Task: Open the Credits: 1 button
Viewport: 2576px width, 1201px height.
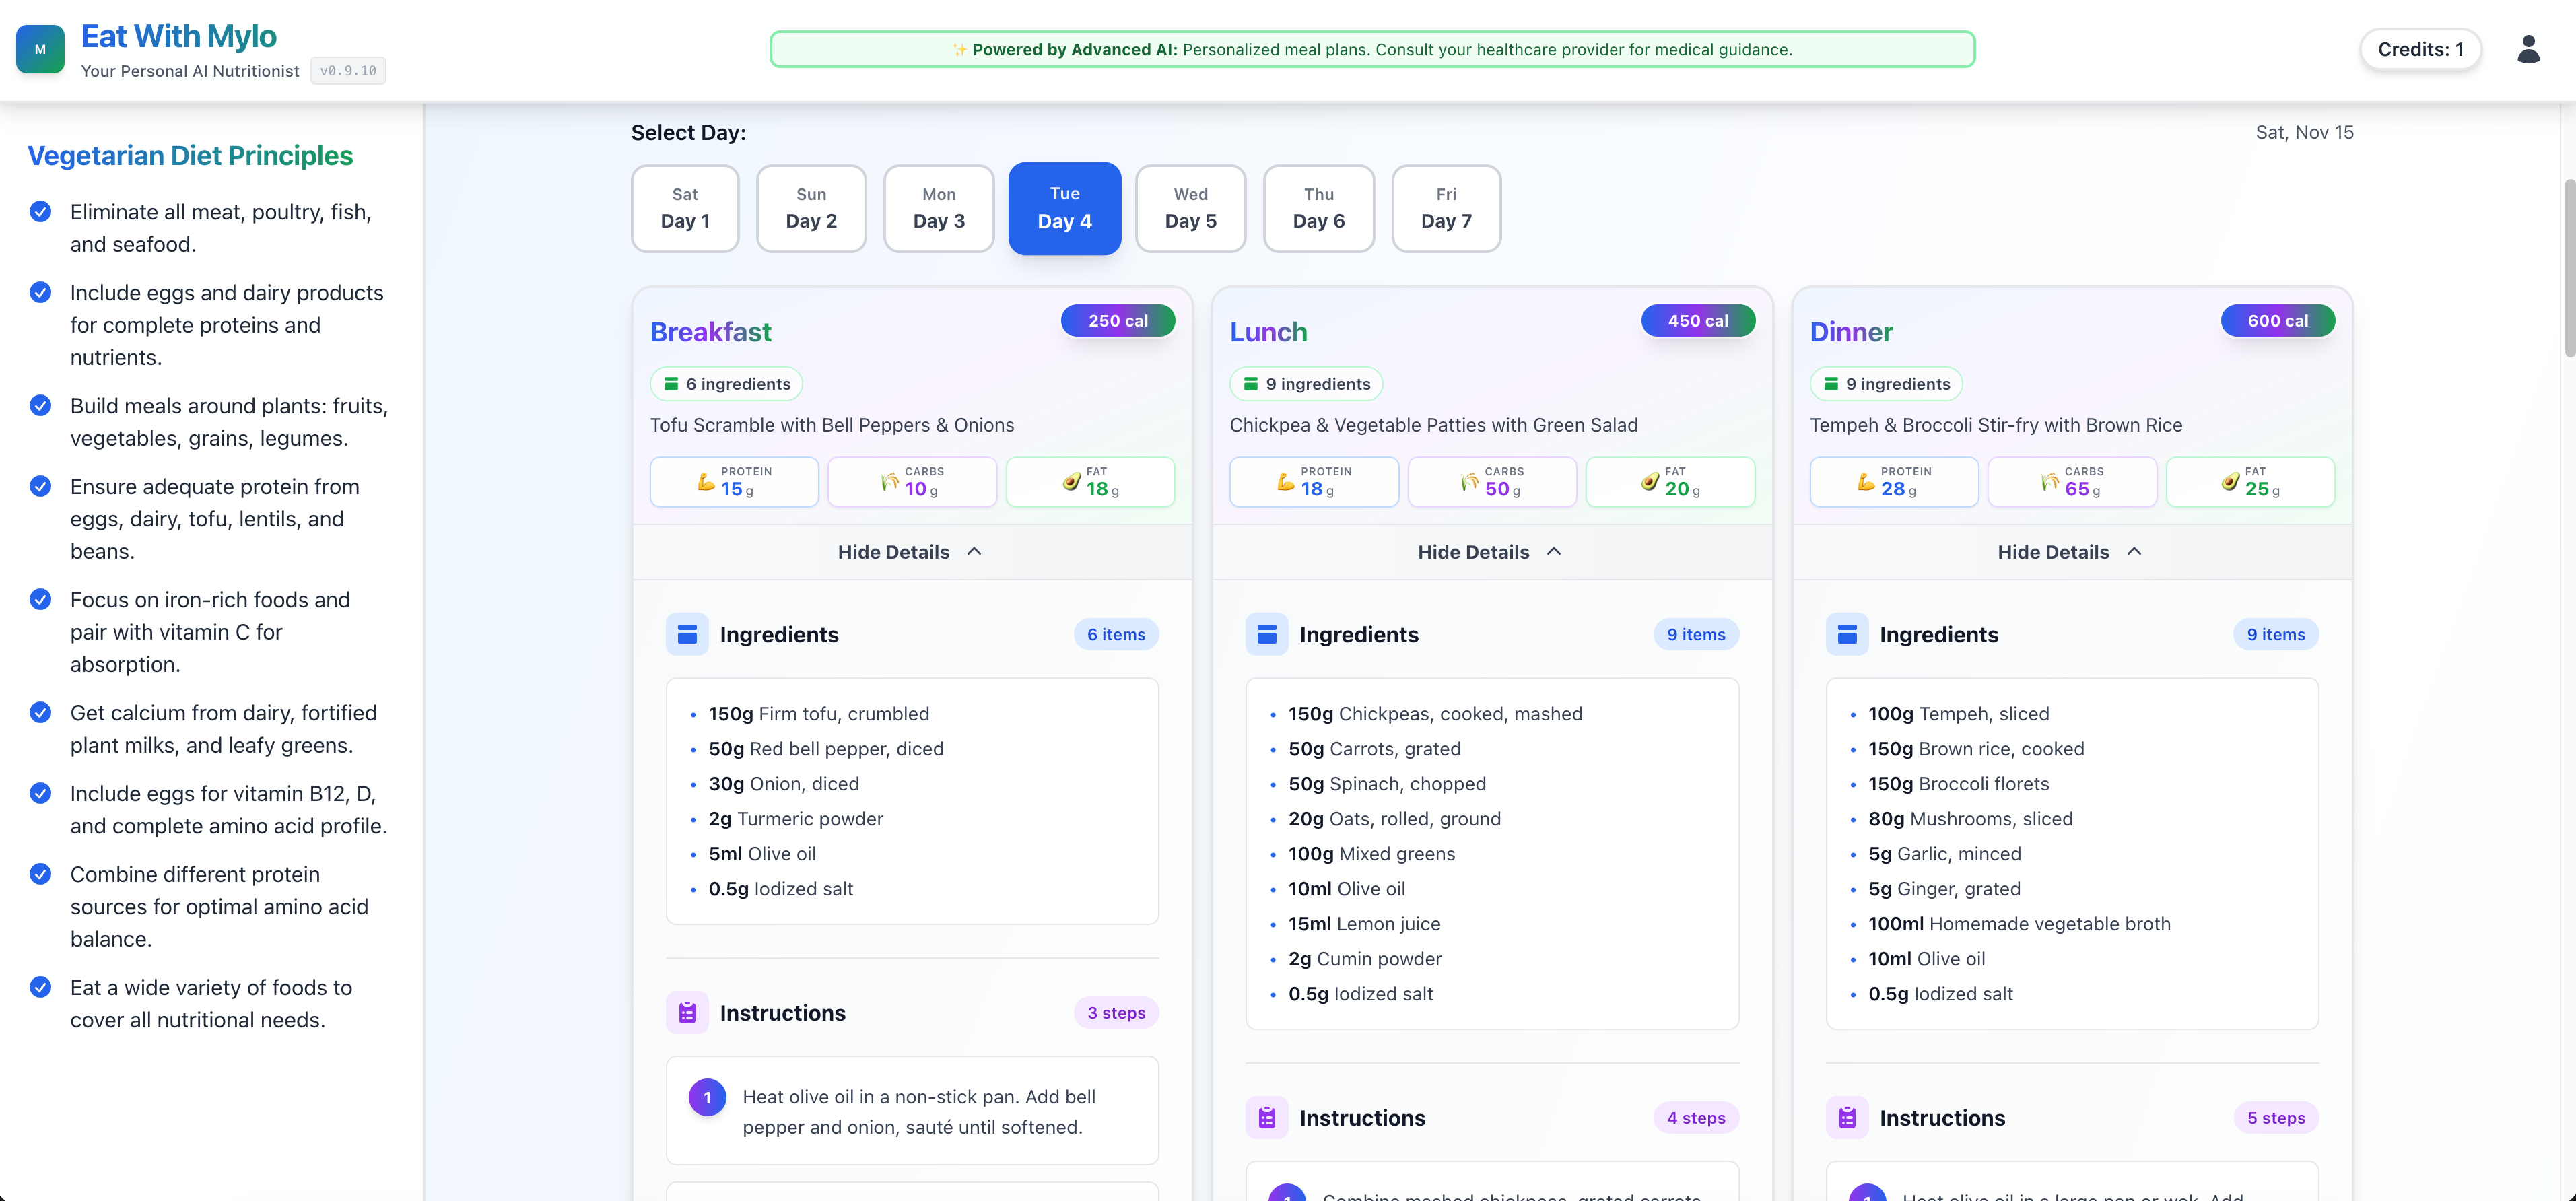Action: click(2420, 49)
